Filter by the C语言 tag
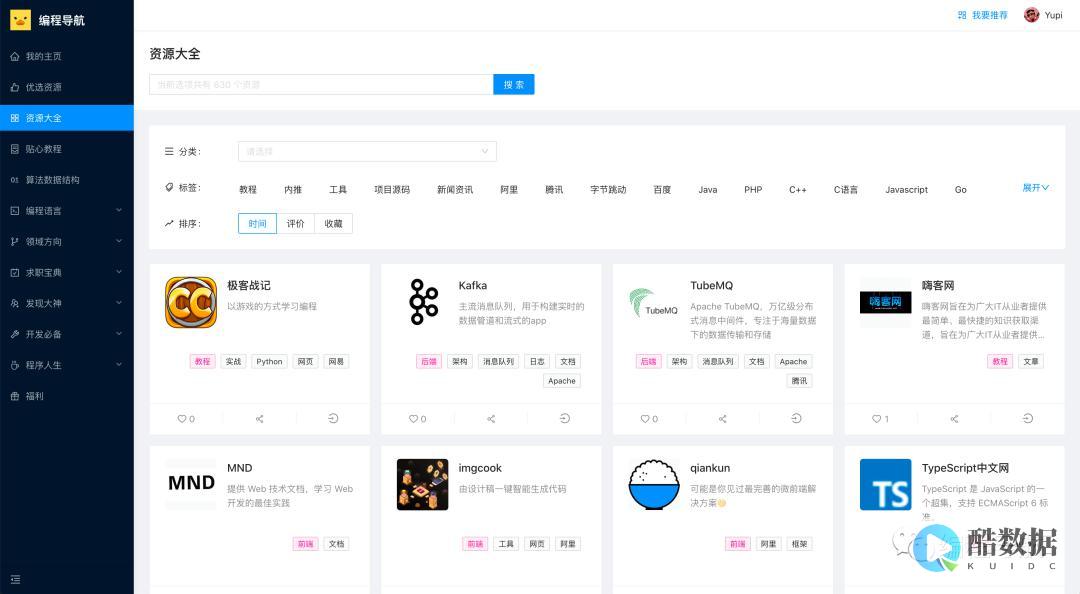Screen dimensions: 1080x594 tap(846, 190)
